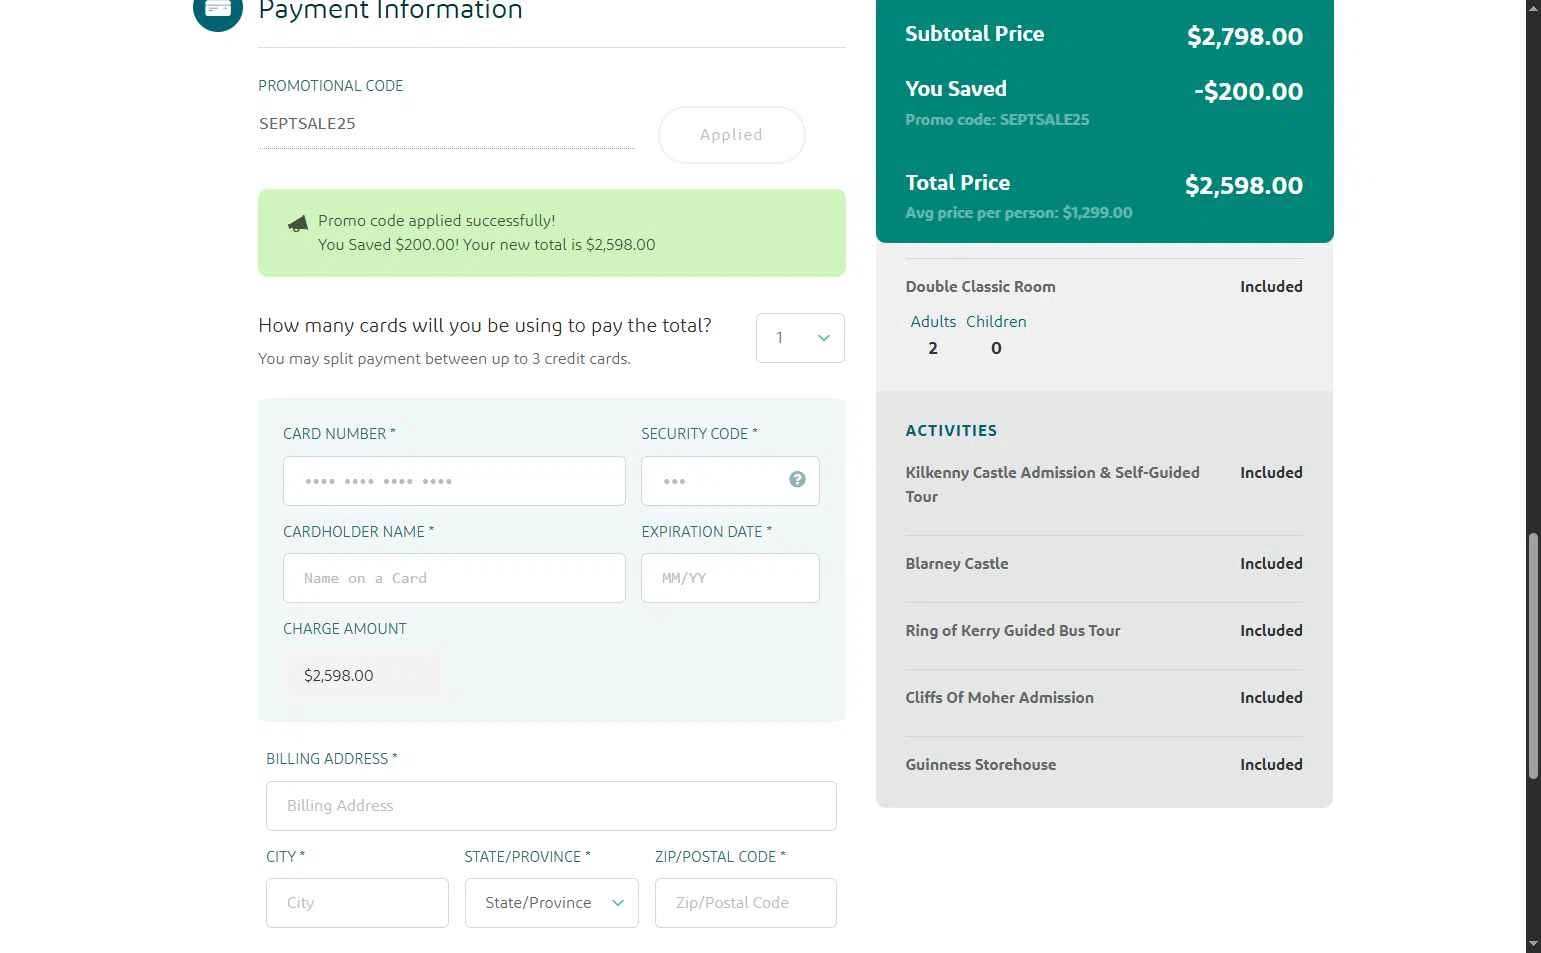The height and width of the screenshot is (953, 1541).
Task: Click 'Included' beside Blarney Castle
Action: (1271, 564)
